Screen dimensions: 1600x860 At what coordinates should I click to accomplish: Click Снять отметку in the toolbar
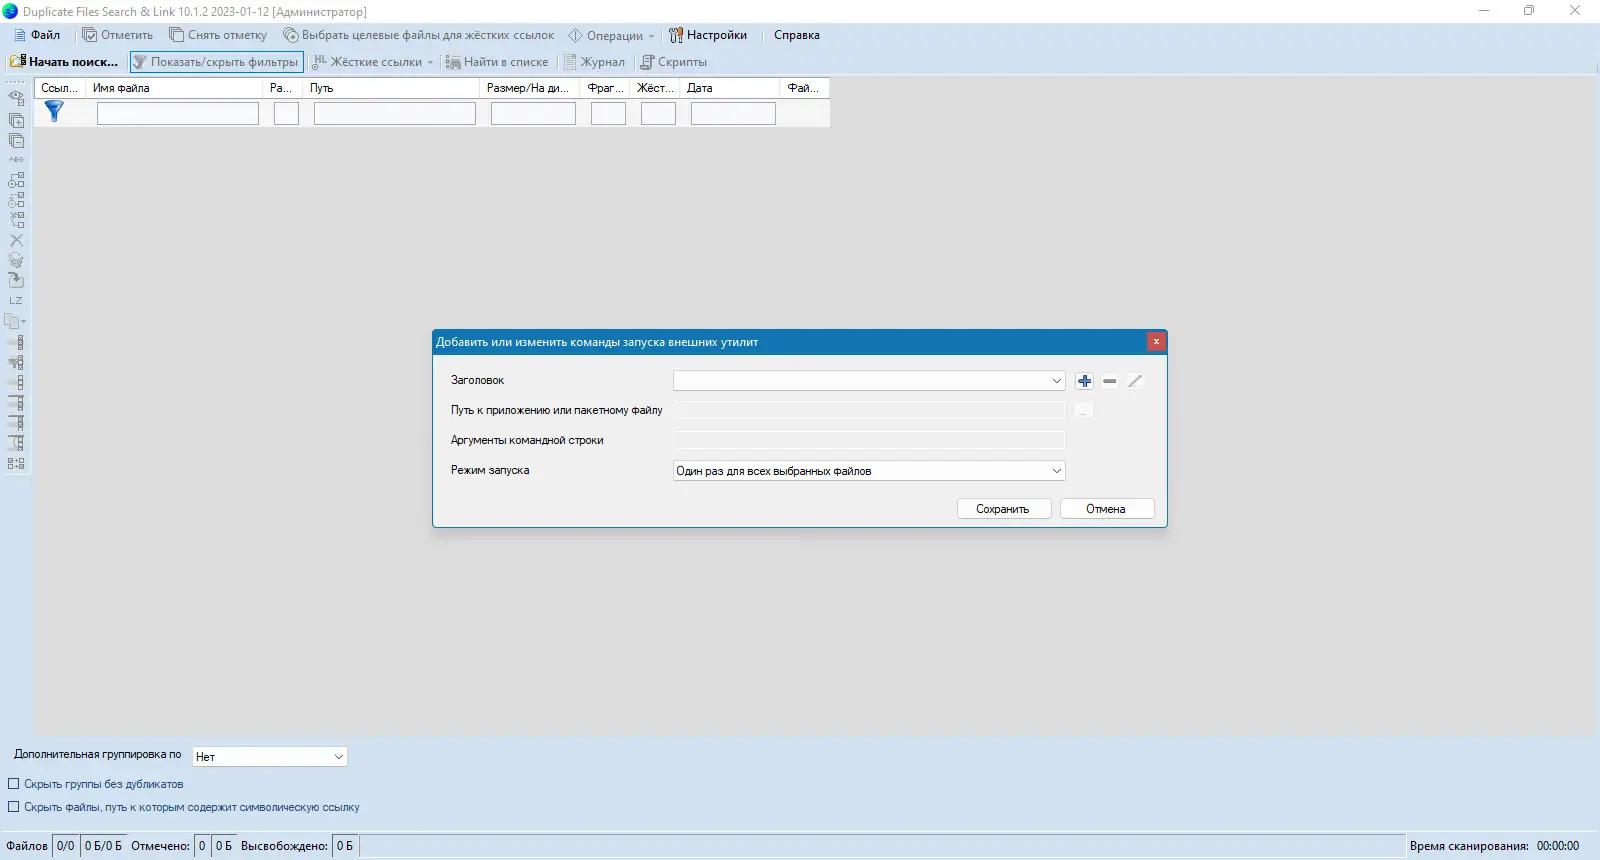(218, 35)
